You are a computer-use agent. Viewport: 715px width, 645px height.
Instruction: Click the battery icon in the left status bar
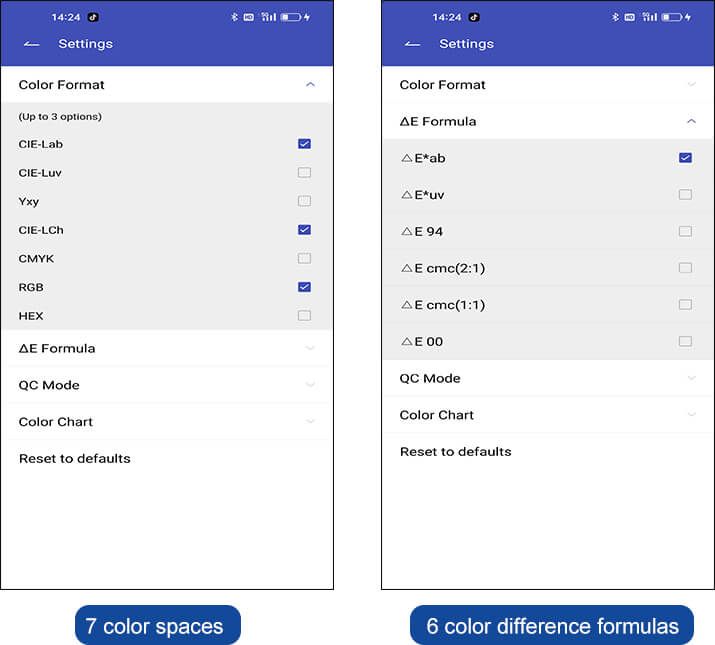tap(290, 17)
